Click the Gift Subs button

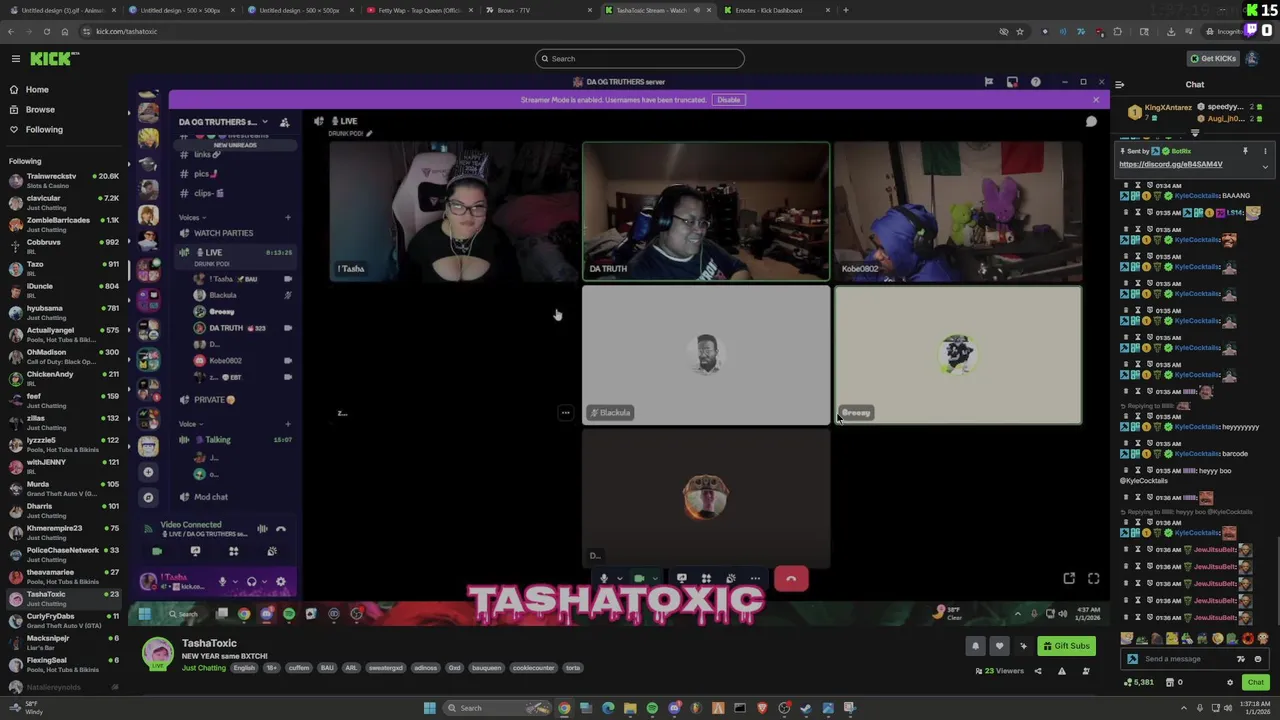[1065, 646]
